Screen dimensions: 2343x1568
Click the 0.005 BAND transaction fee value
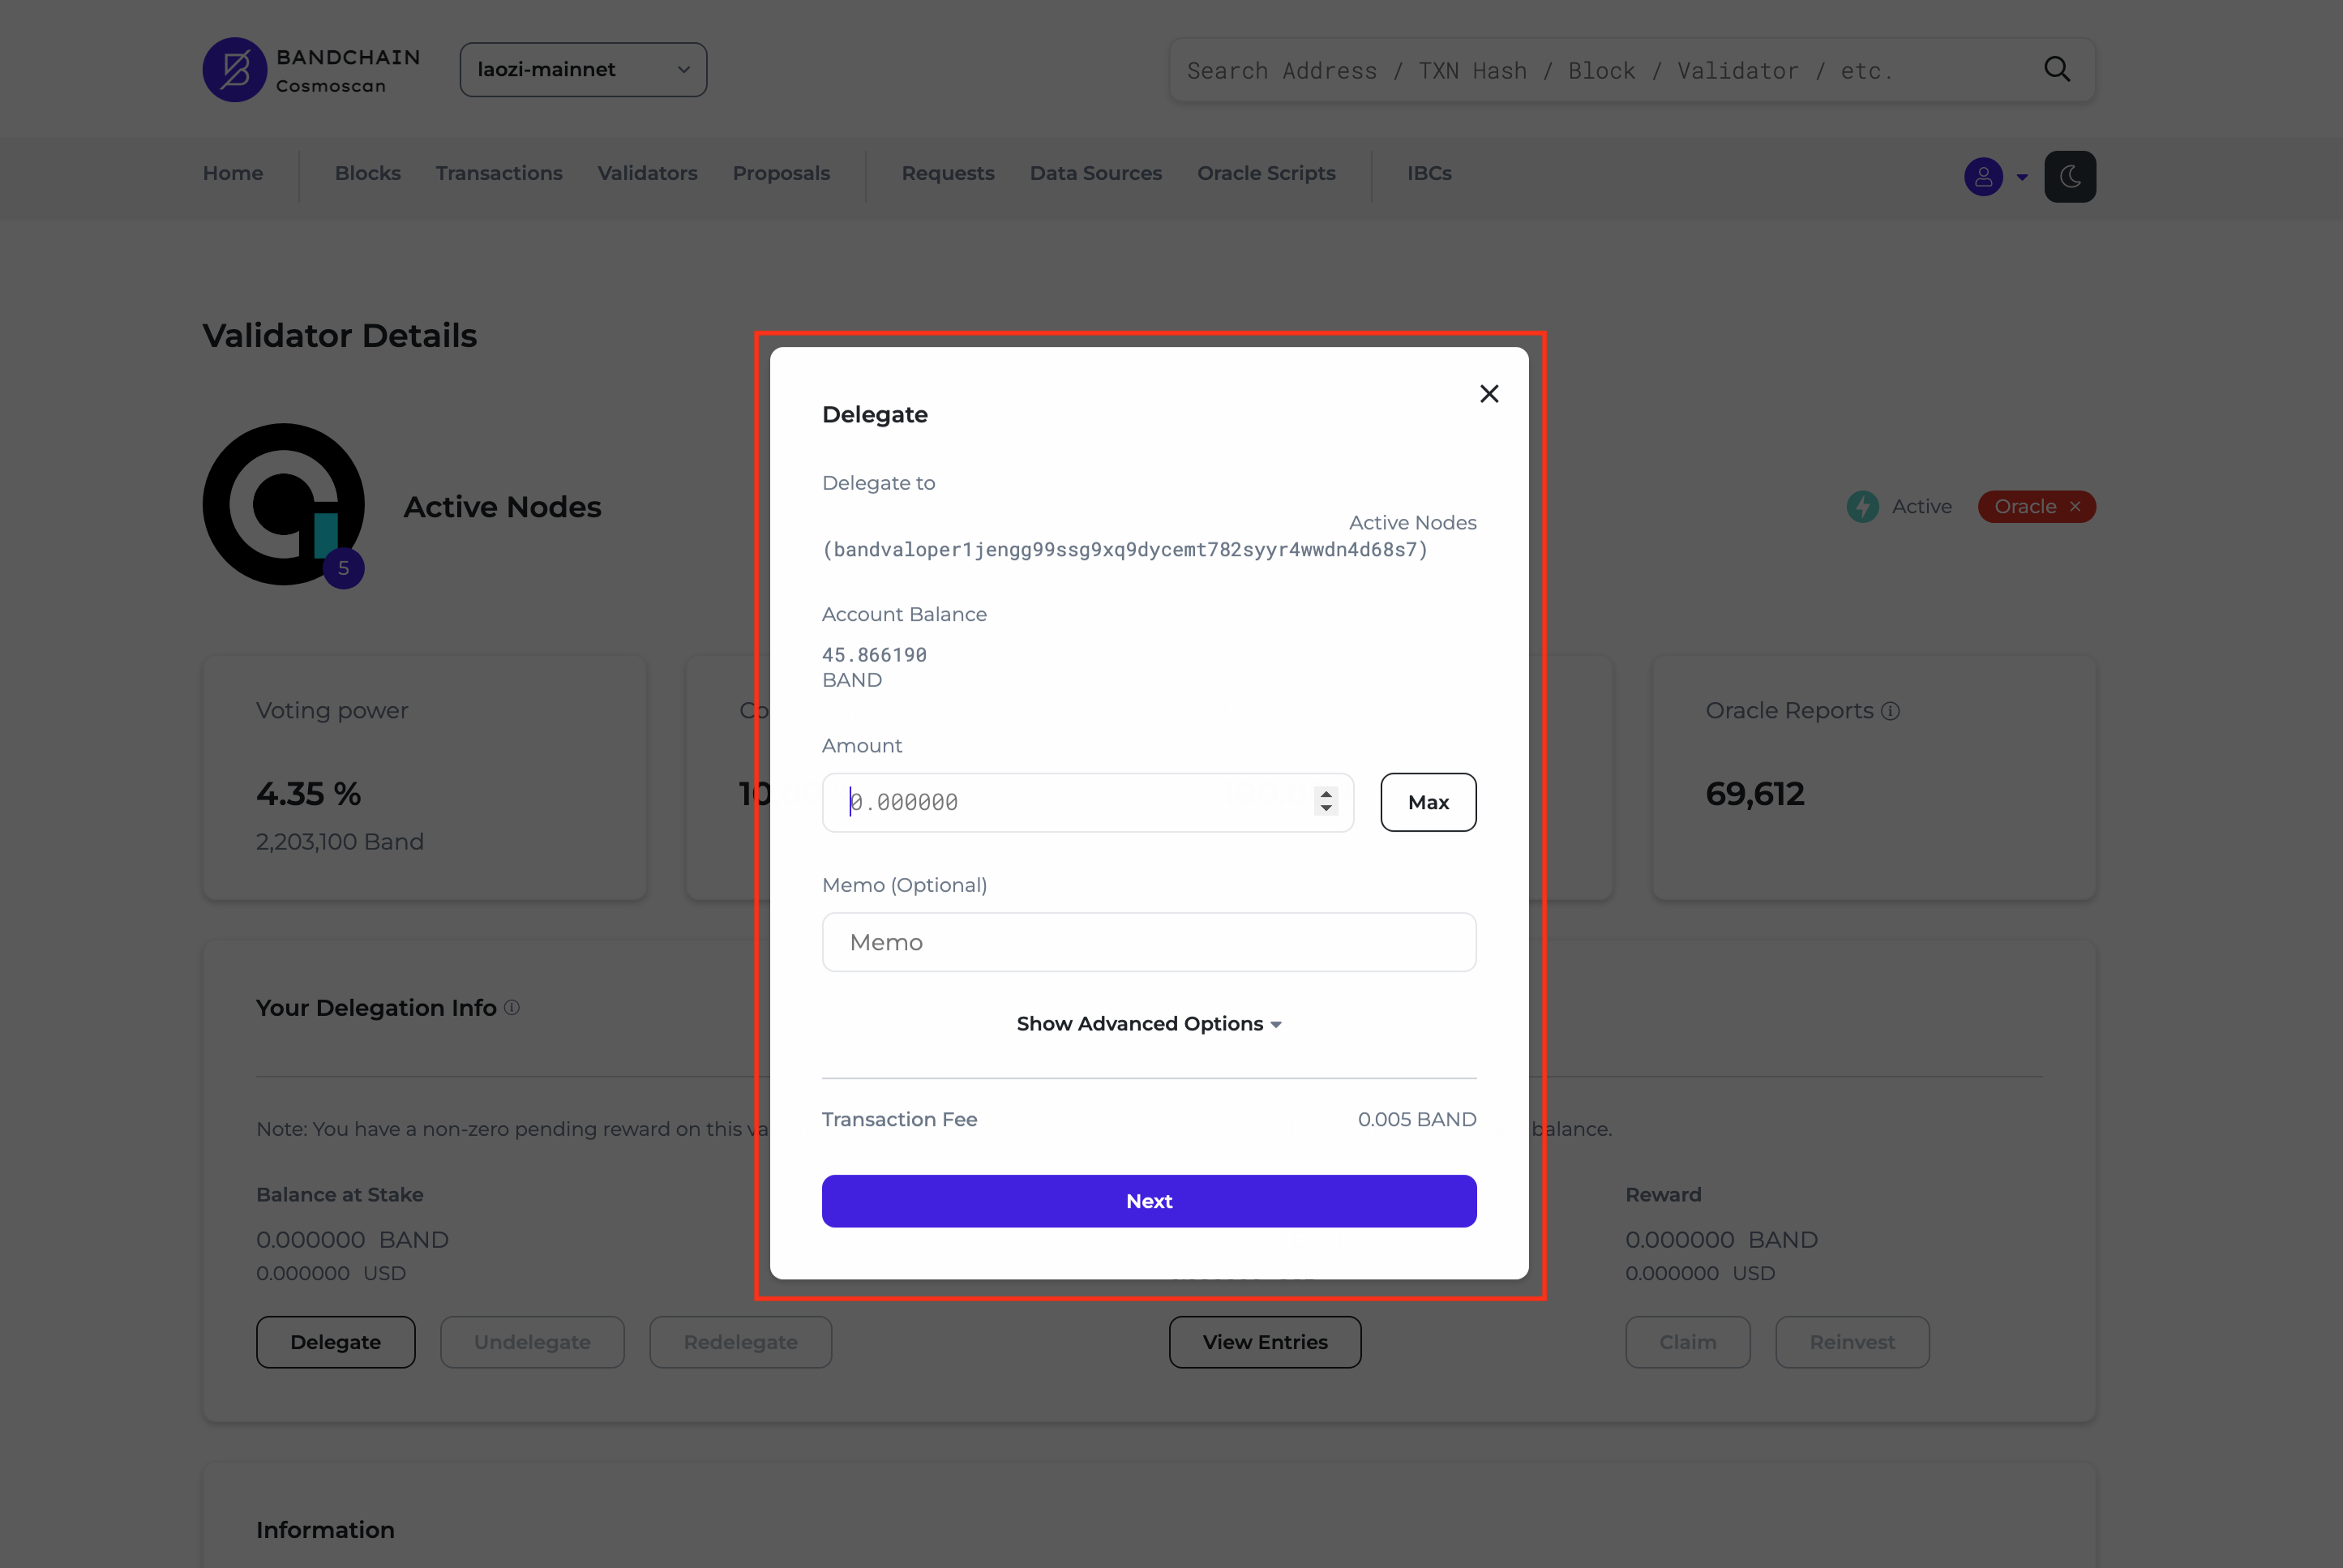click(1417, 1119)
